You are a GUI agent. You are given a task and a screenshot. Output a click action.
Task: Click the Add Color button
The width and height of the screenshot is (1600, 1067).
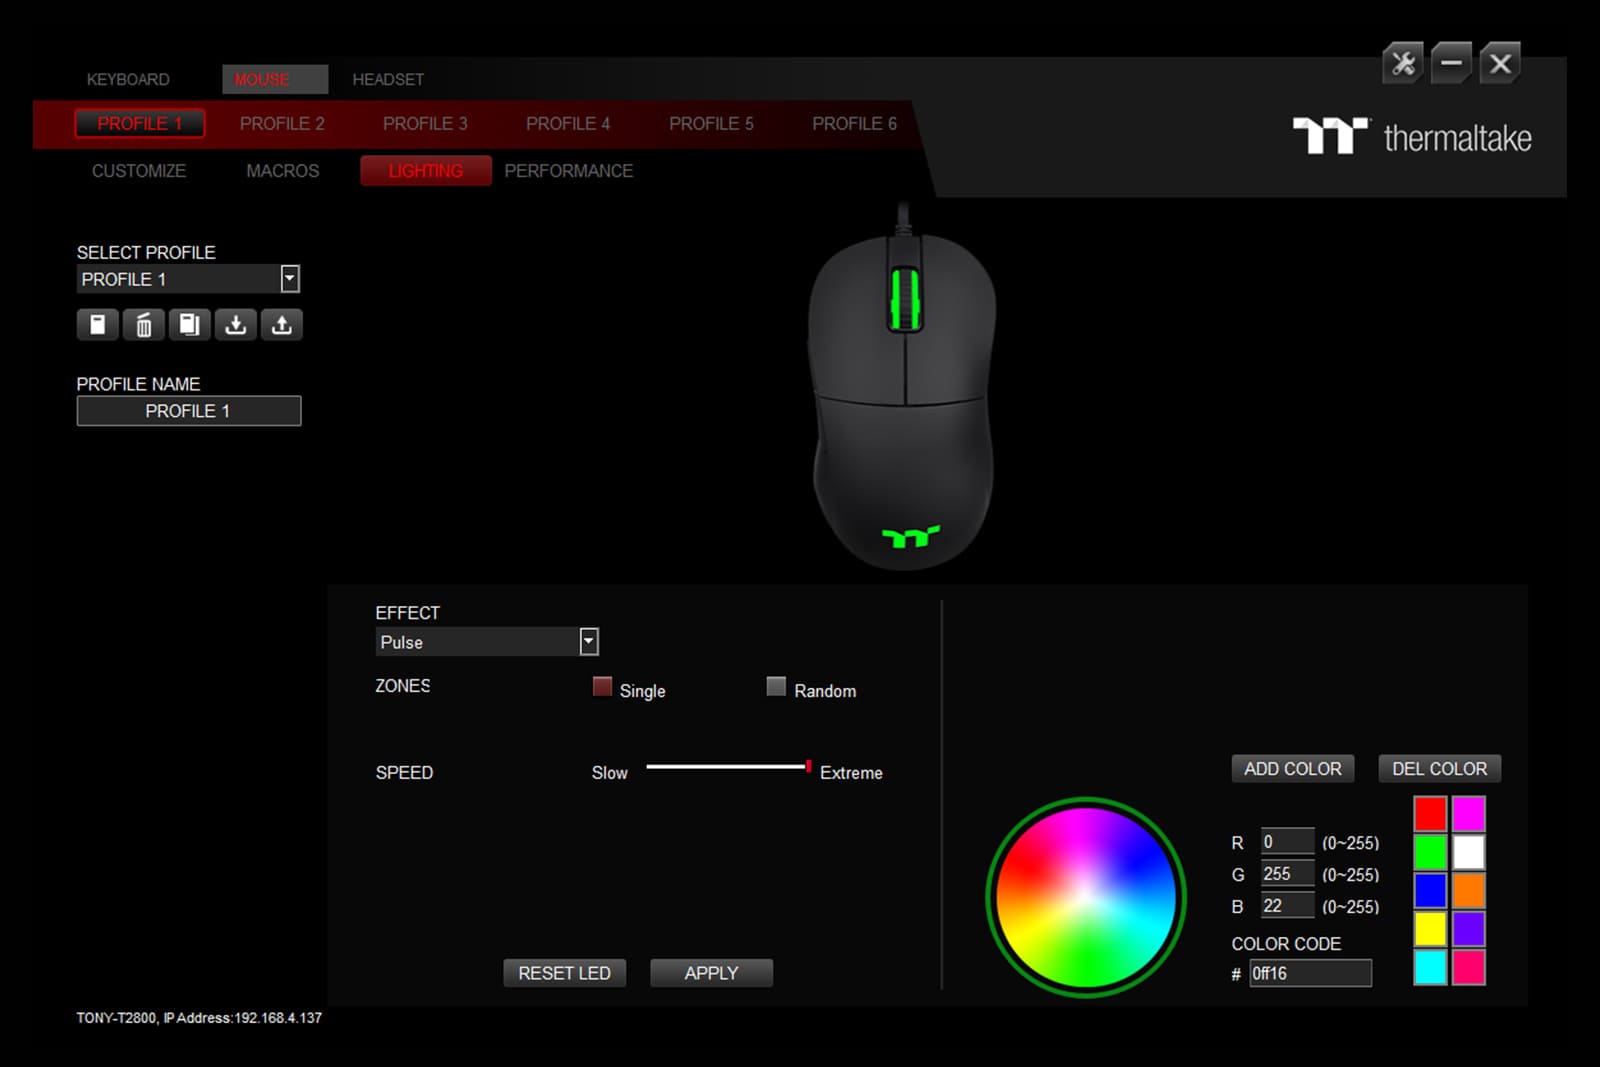click(x=1293, y=768)
